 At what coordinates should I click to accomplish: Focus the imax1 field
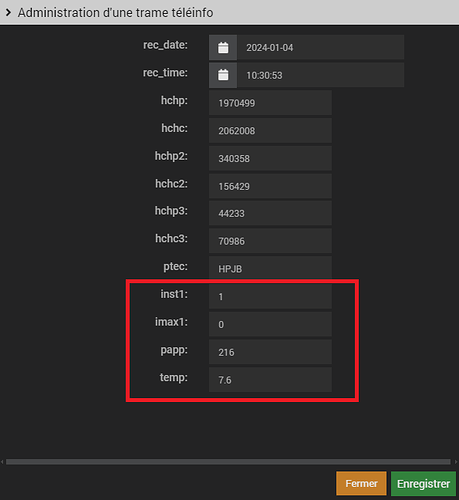[x=270, y=324]
